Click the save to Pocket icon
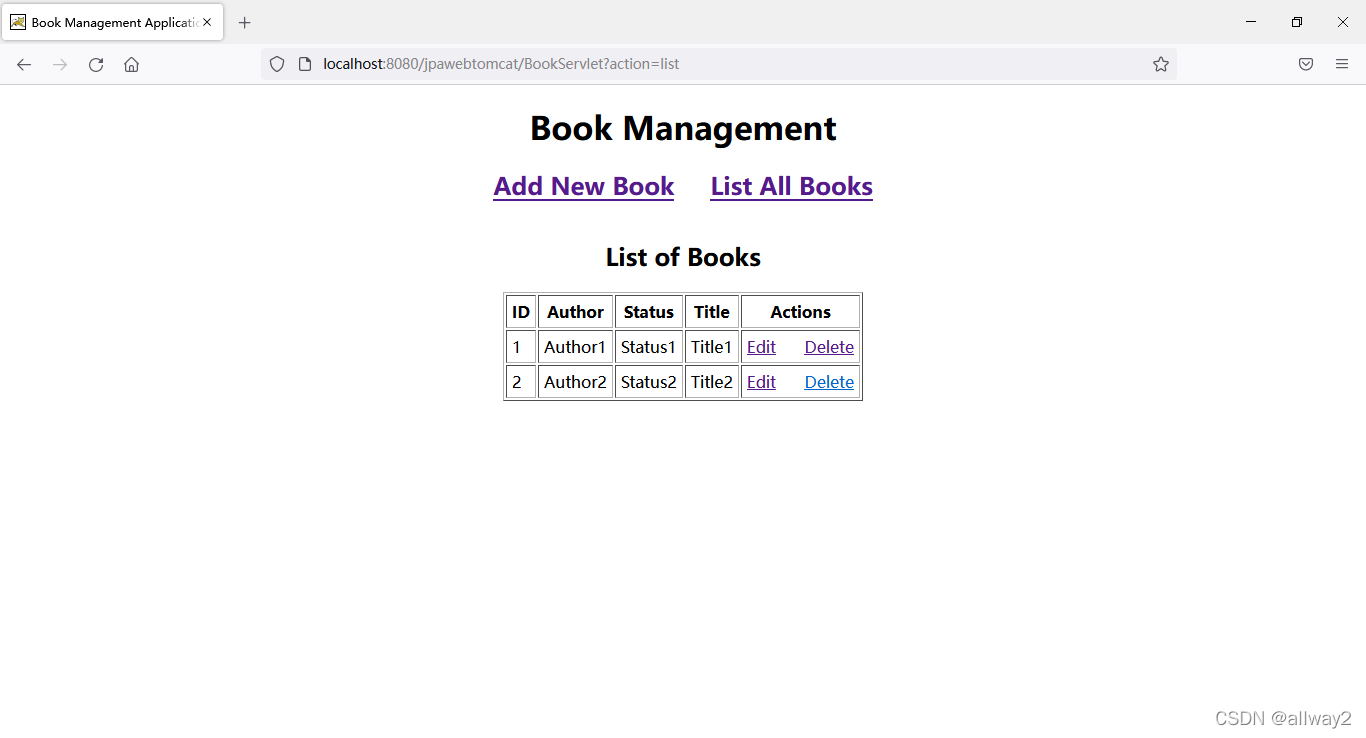The image size is (1366, 738). [1306, 64]
